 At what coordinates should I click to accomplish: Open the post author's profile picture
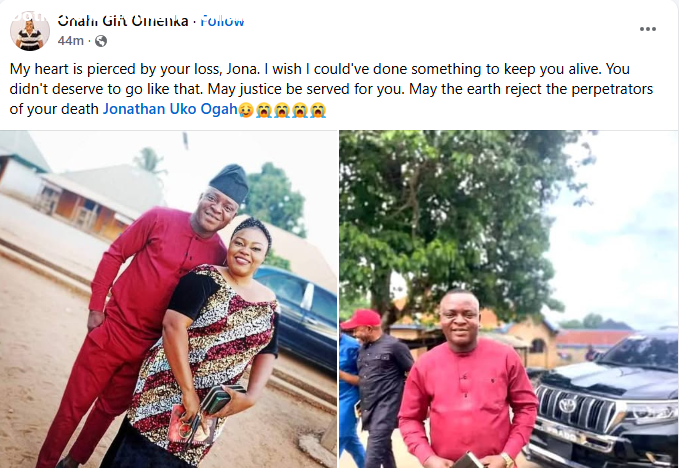point(30,31)
